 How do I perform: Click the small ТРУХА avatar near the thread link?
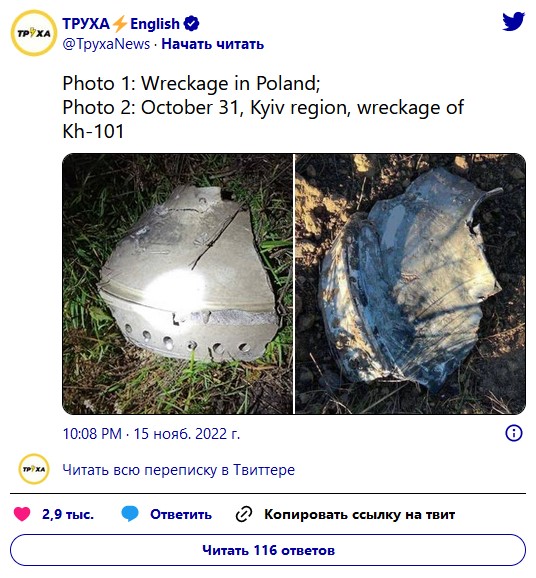click(34, 469)
